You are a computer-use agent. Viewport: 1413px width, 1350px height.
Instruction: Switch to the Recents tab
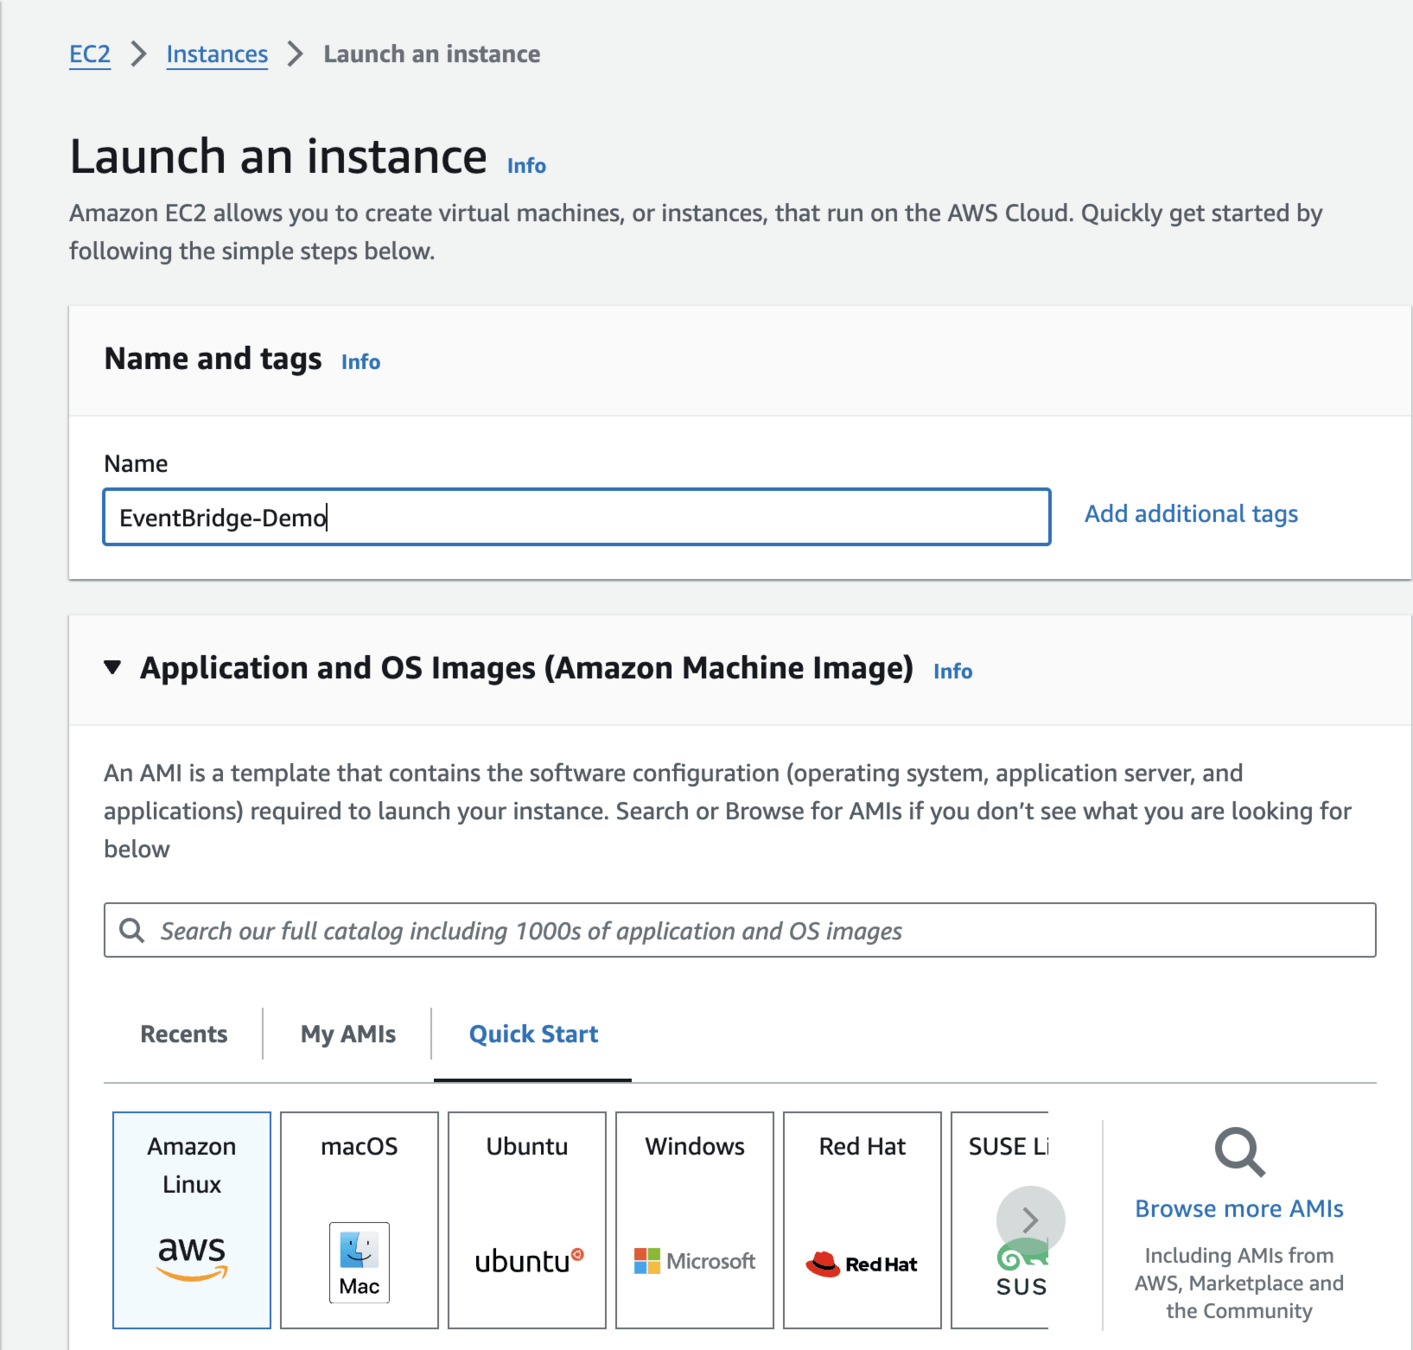pos(184,1034)
